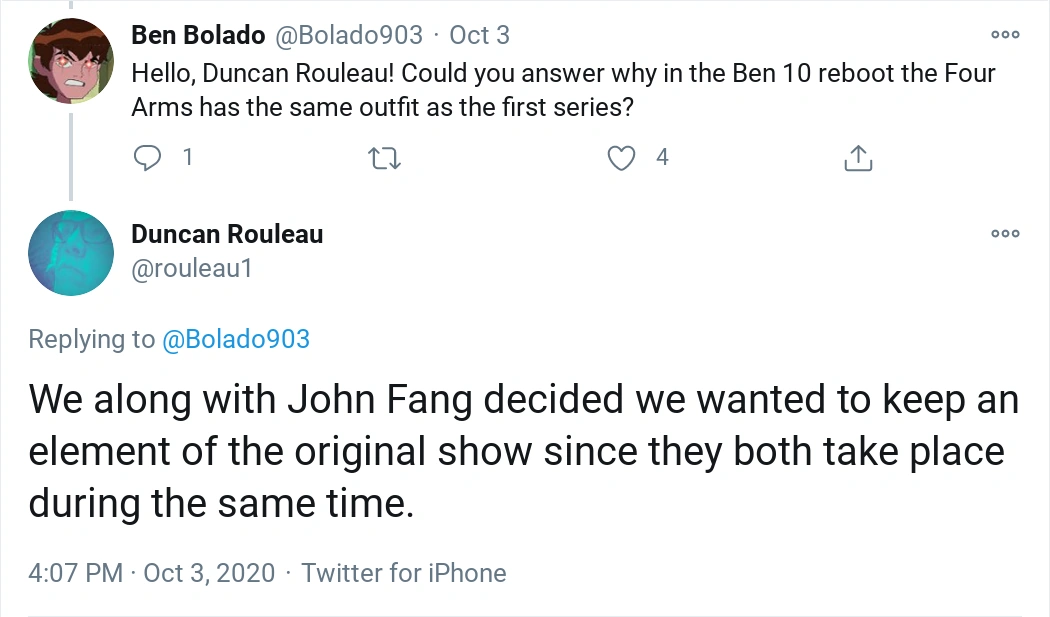Open Duncan Rouleau's display name link

pyautogui.click(x=227, y=234)
